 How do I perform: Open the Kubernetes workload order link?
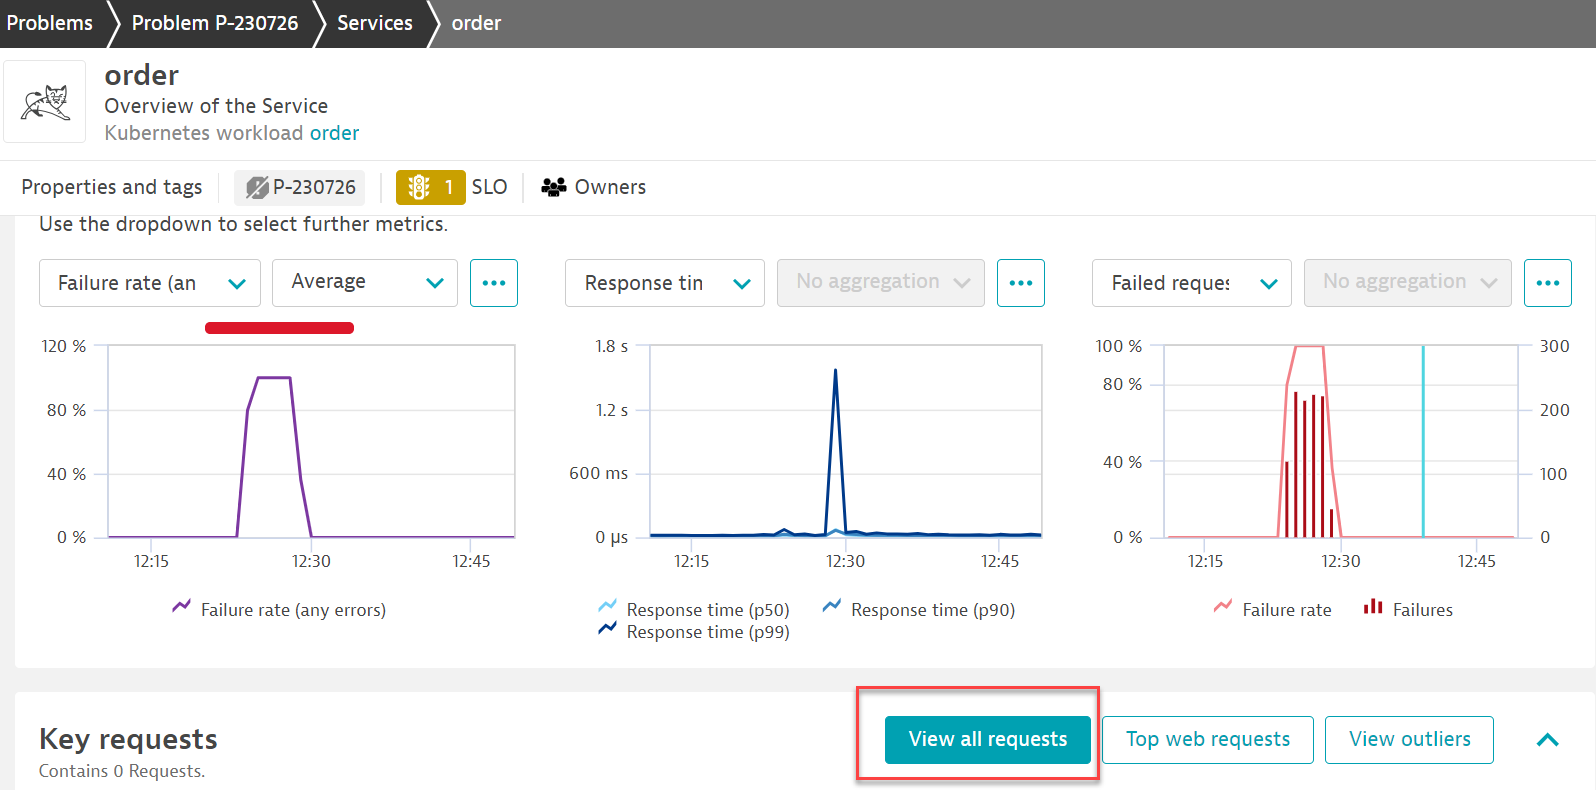pyautogui.click(x=334, y=133)
